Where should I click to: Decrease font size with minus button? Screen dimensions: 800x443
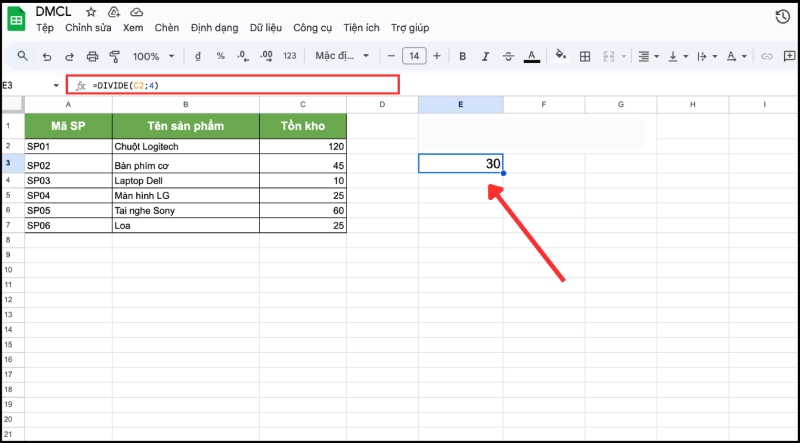coord(391,56)
